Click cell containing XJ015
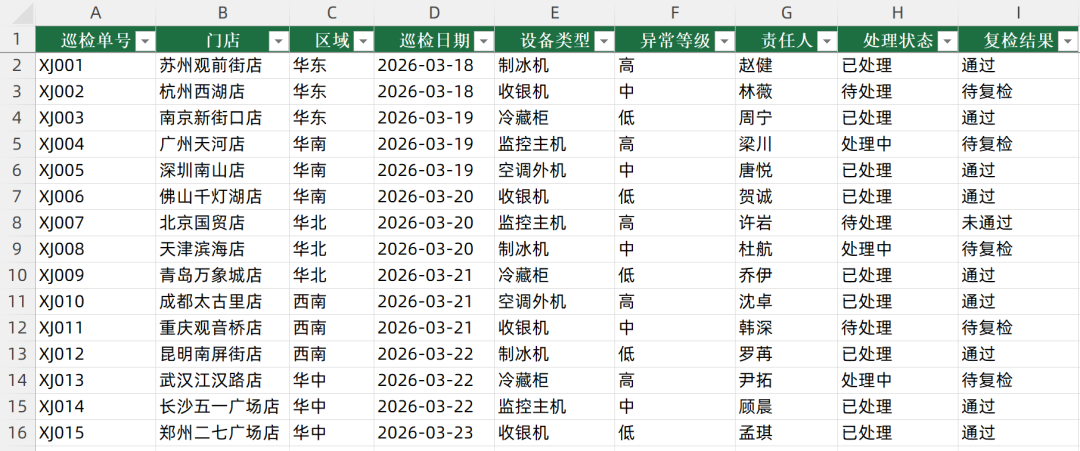This screenshot has height=451, width=1080. coord(96,432)
